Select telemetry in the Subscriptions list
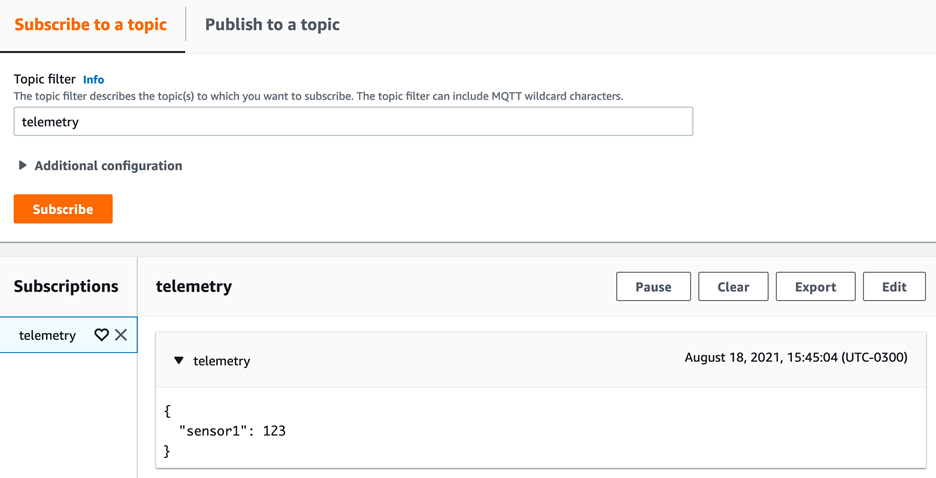 point(47,335)
